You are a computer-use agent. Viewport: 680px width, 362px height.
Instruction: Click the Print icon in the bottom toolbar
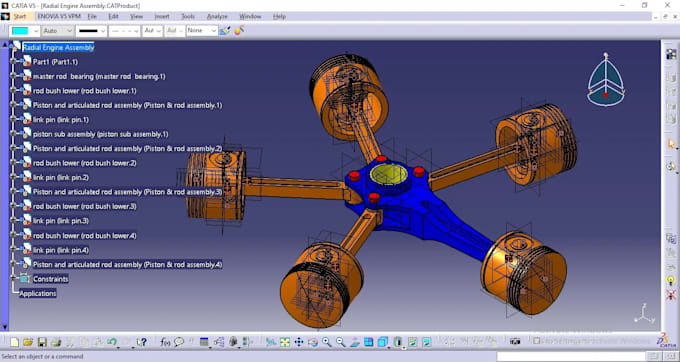point(56,342)
